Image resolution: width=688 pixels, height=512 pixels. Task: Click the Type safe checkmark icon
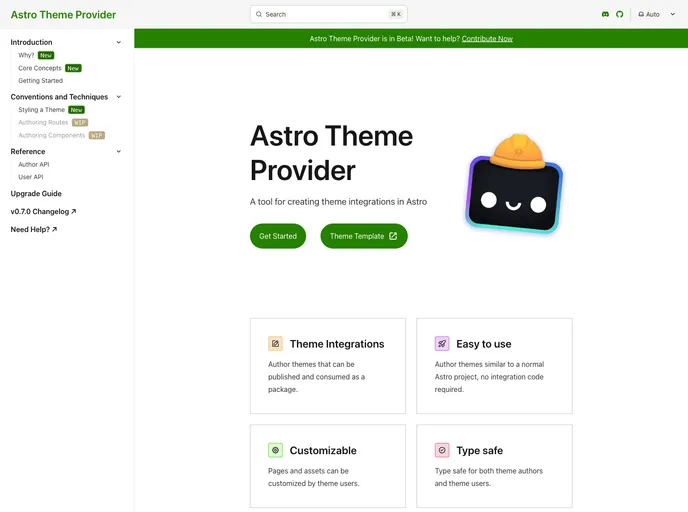pos(442,450)
